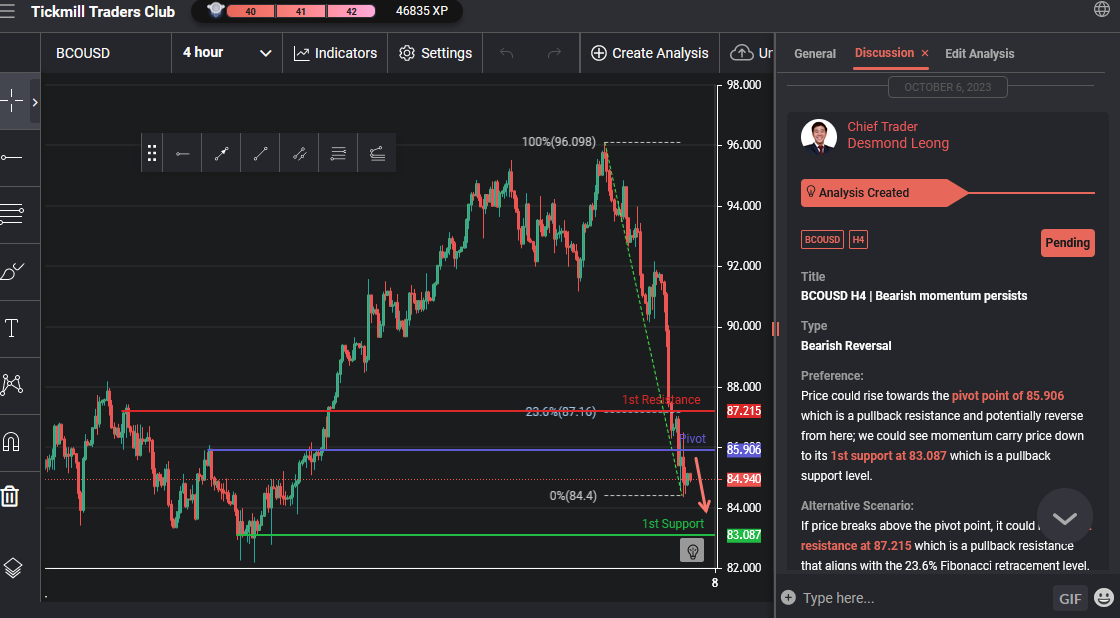Close the Discussion tab
The image size is (1120, 618).
tap(924, 54)
